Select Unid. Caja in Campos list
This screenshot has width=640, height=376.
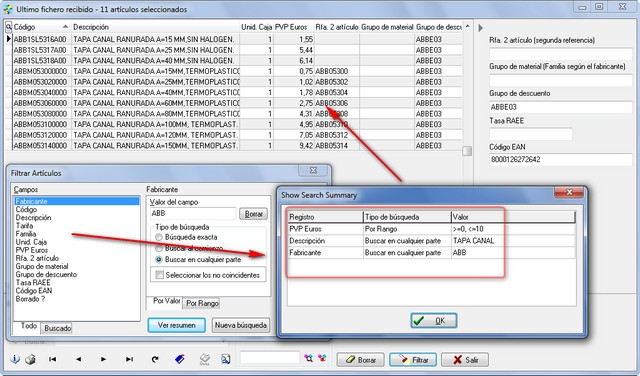31,242
